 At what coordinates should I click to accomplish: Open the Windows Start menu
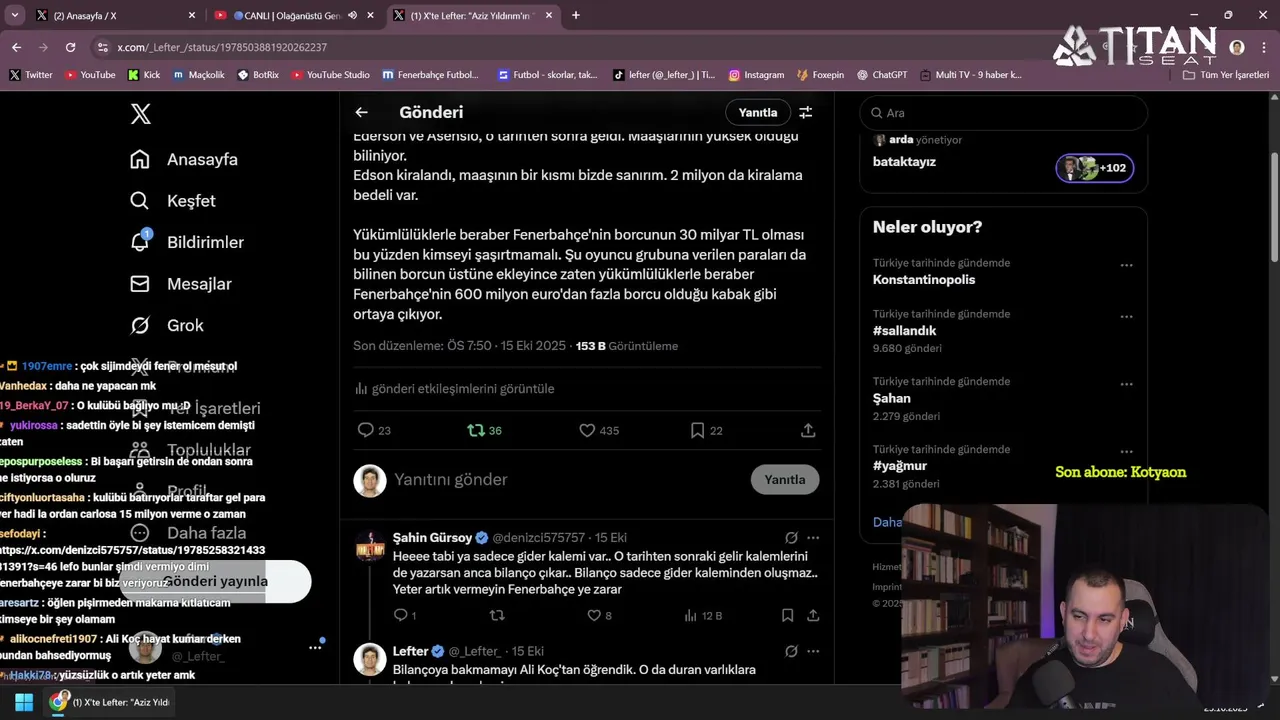[x=24, y=702]
